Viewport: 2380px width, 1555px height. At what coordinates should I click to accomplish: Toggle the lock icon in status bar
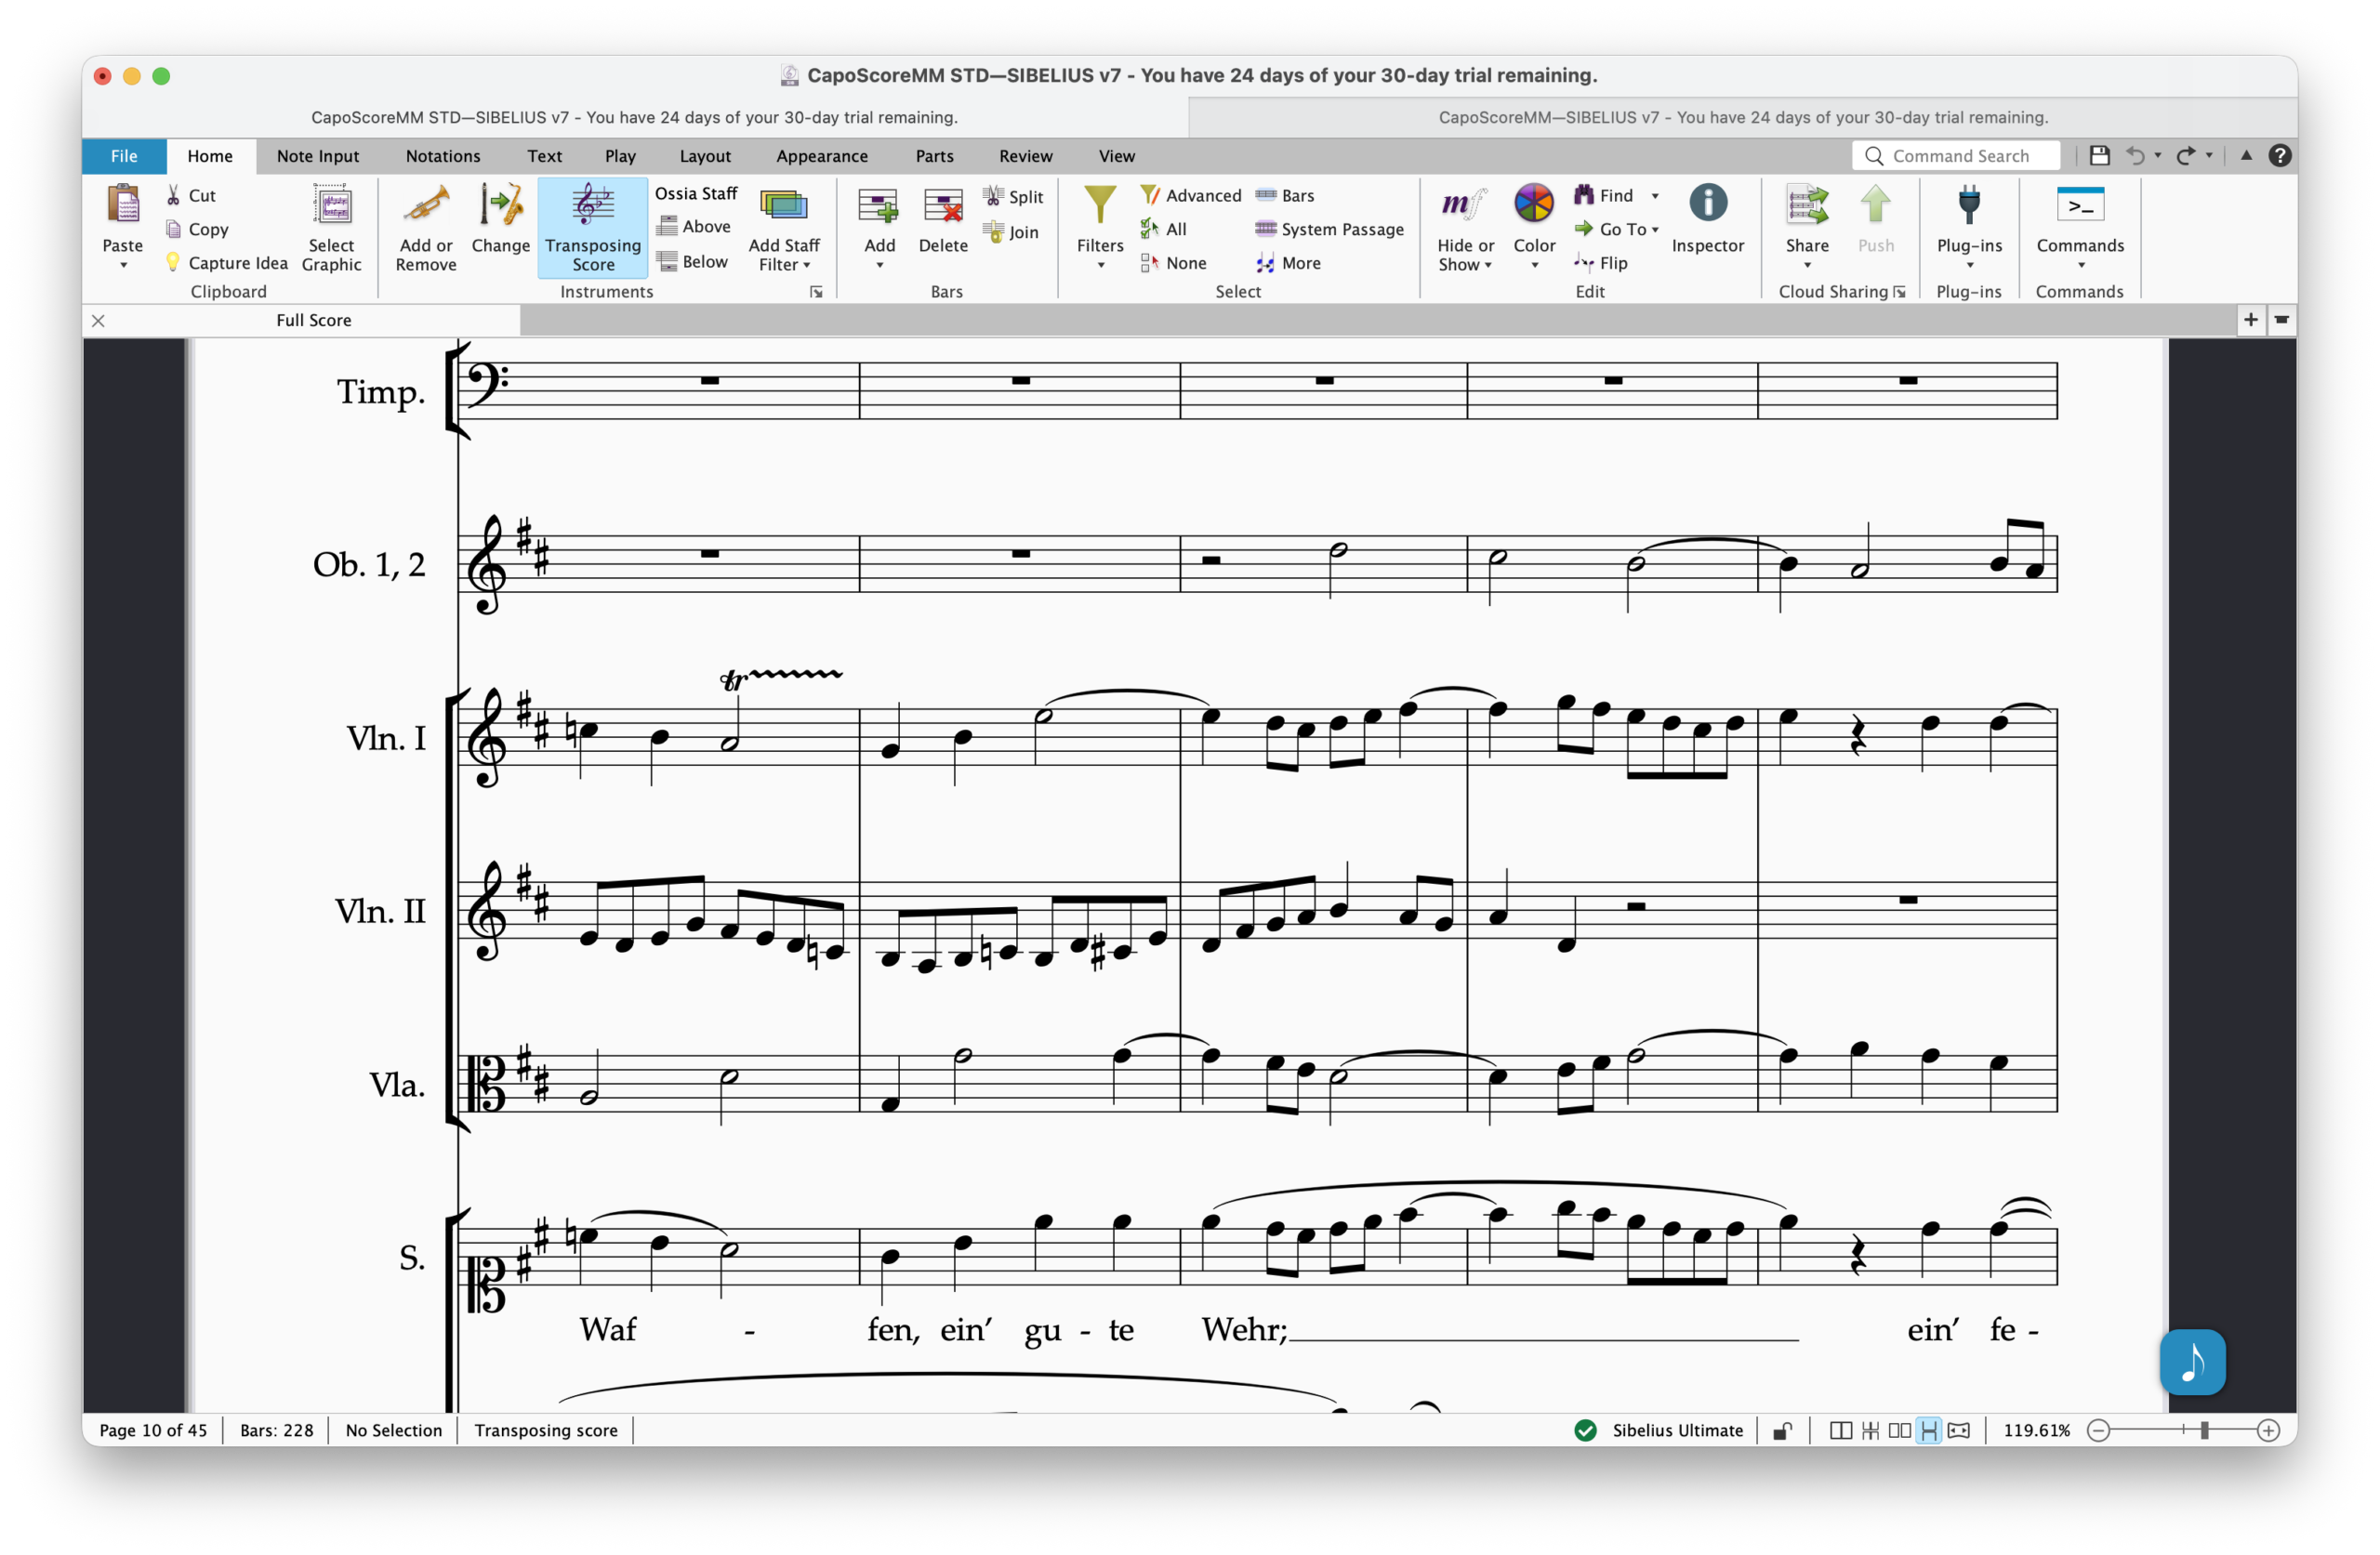click(x=1782, y=1431)
